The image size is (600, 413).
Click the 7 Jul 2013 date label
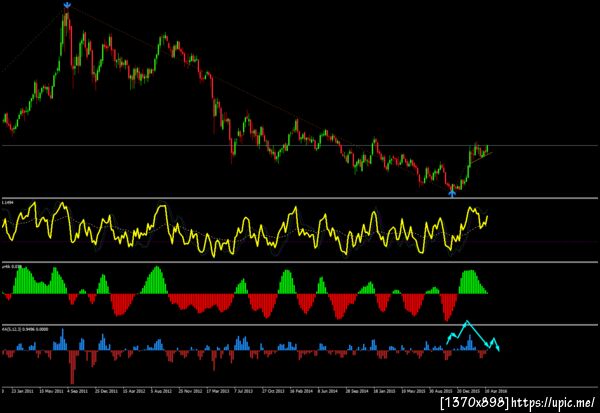tap(244, 391)
